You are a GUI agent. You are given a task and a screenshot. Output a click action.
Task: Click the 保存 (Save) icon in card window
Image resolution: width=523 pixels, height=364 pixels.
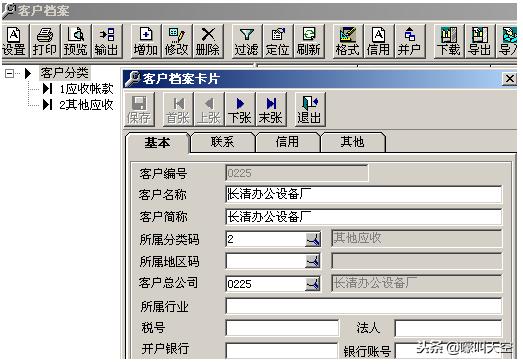click(x=139, y=109)
